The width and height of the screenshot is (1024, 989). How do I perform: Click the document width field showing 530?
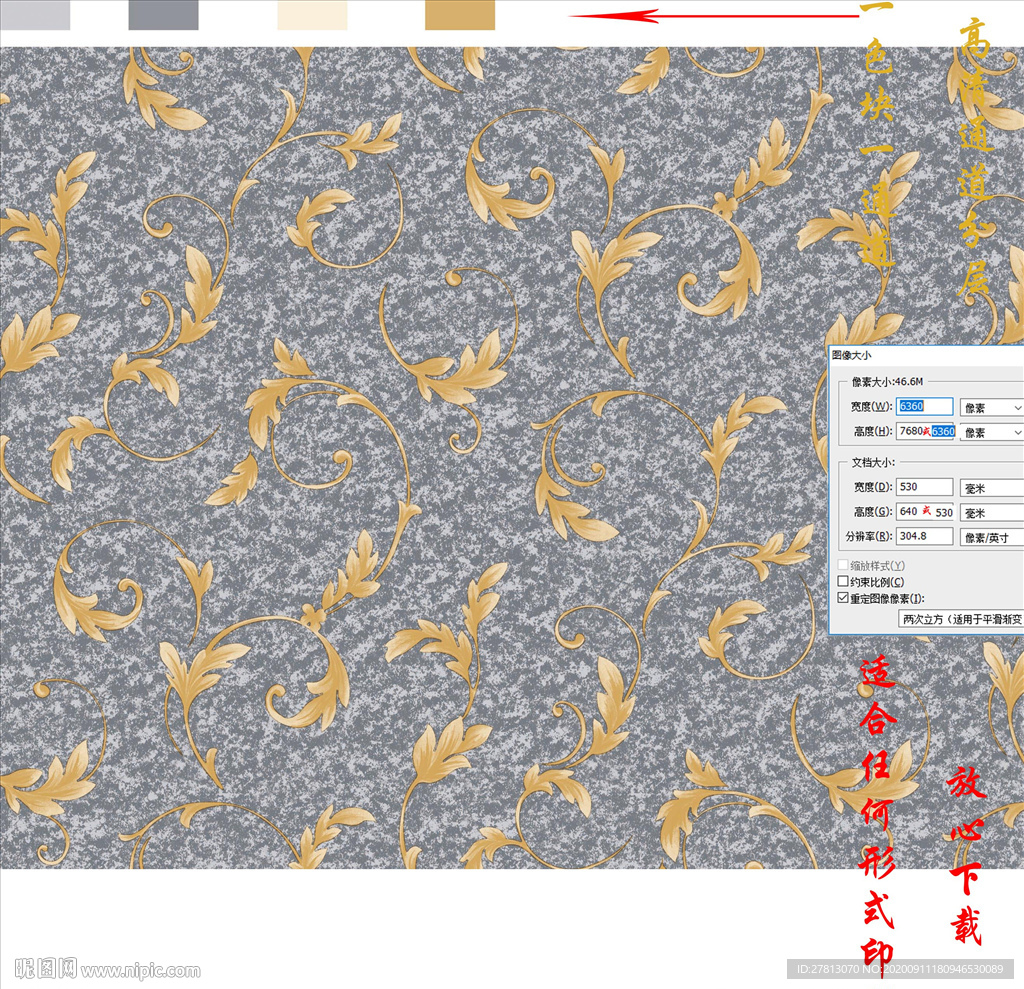924,487
